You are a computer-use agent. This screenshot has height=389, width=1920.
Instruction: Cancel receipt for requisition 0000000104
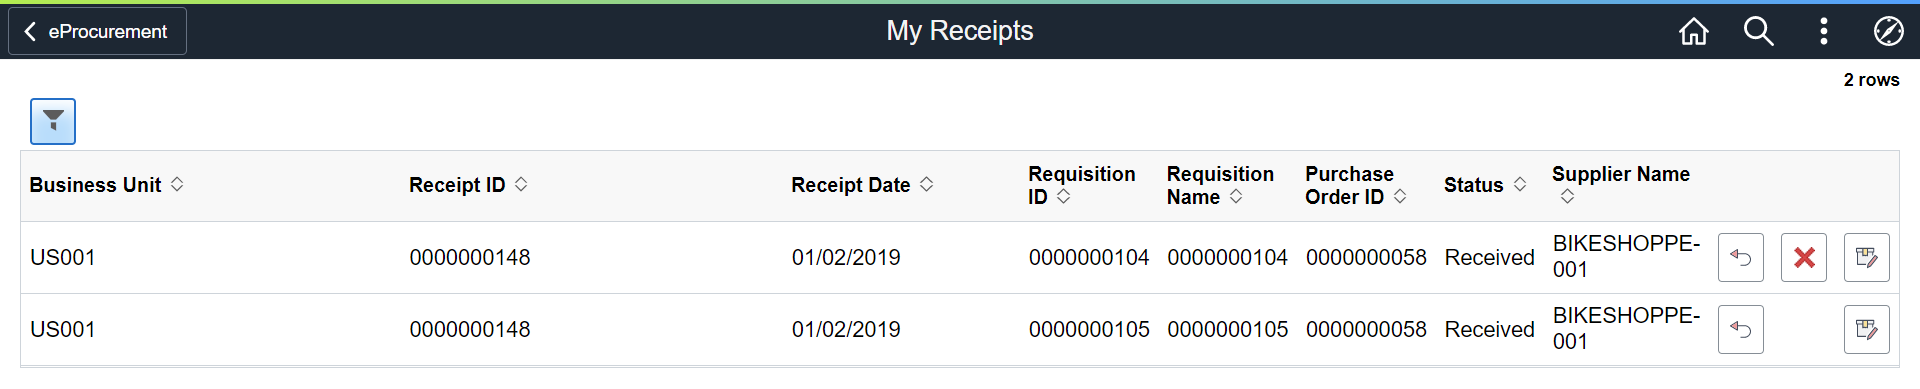[x=1804, y=258]
